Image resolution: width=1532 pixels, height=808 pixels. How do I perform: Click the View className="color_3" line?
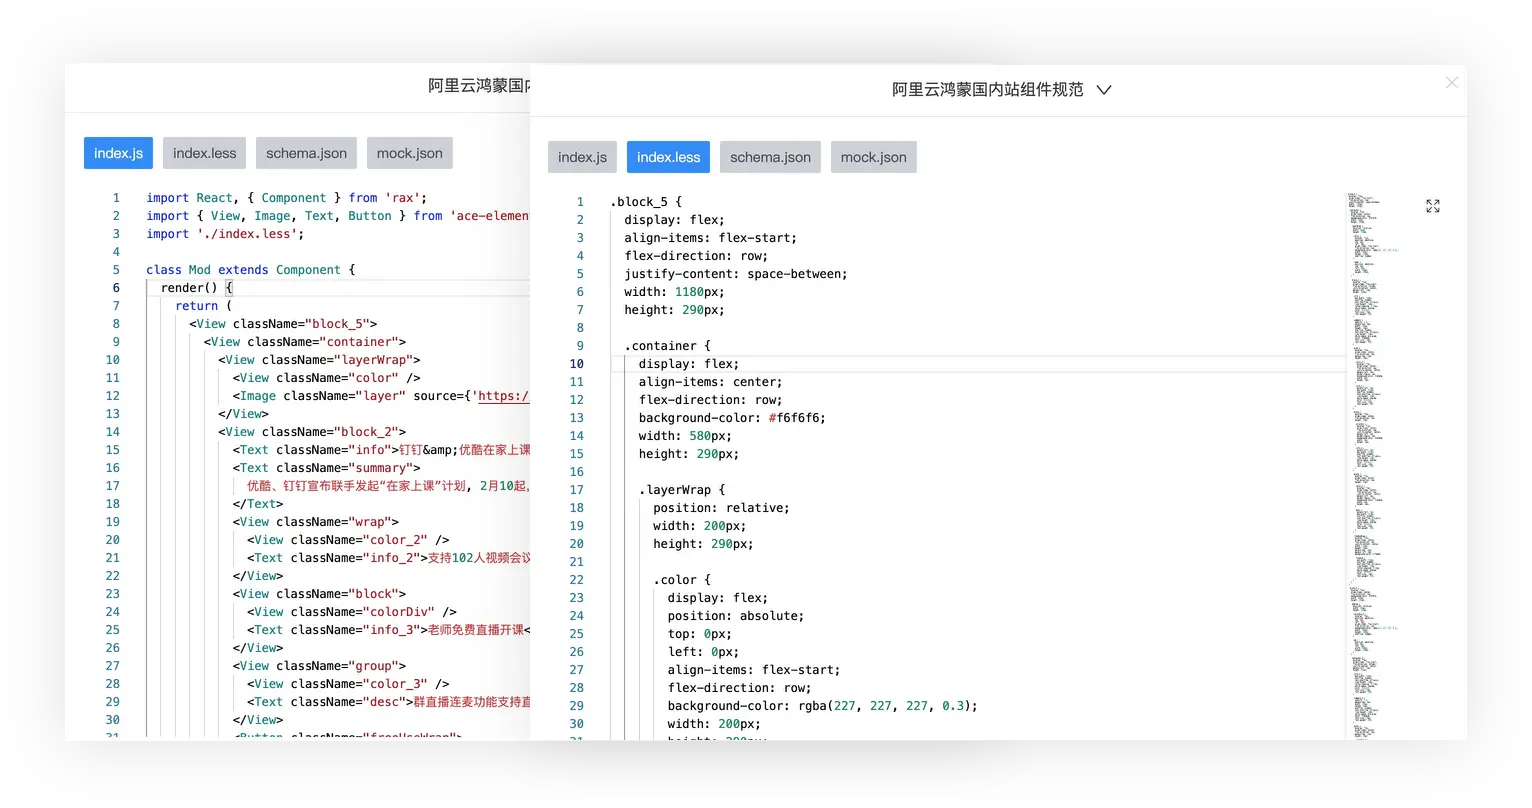click(x=348, y=684)
